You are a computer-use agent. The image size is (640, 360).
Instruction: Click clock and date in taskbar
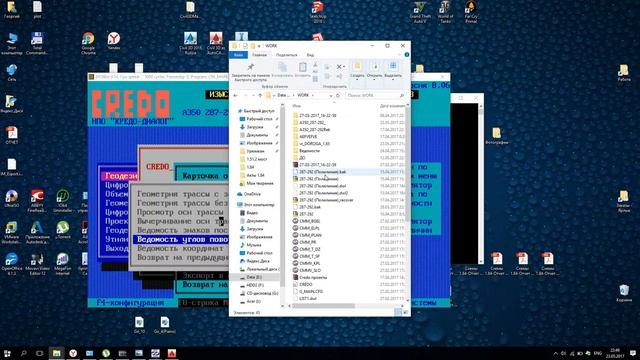(x=616, y=353)
